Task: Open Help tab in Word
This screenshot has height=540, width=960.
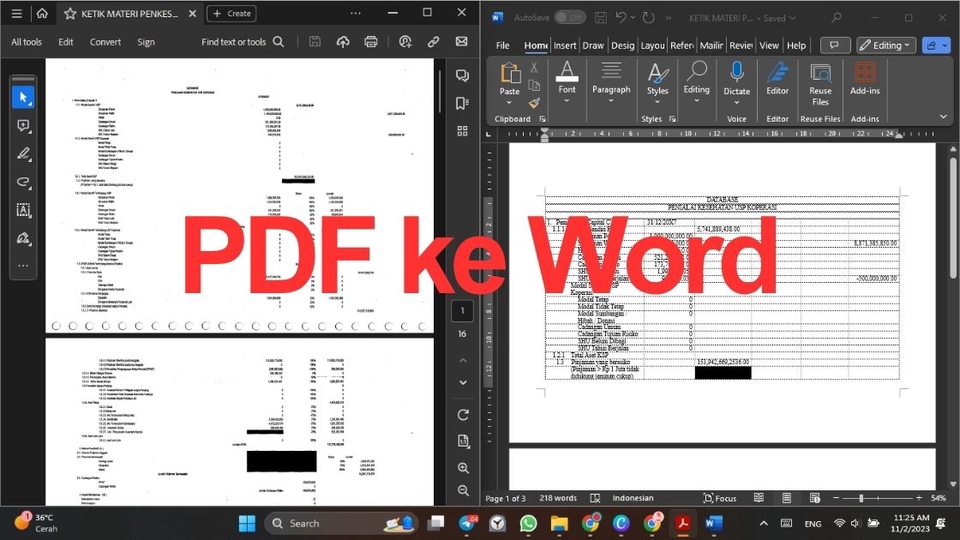Action: 796,45
